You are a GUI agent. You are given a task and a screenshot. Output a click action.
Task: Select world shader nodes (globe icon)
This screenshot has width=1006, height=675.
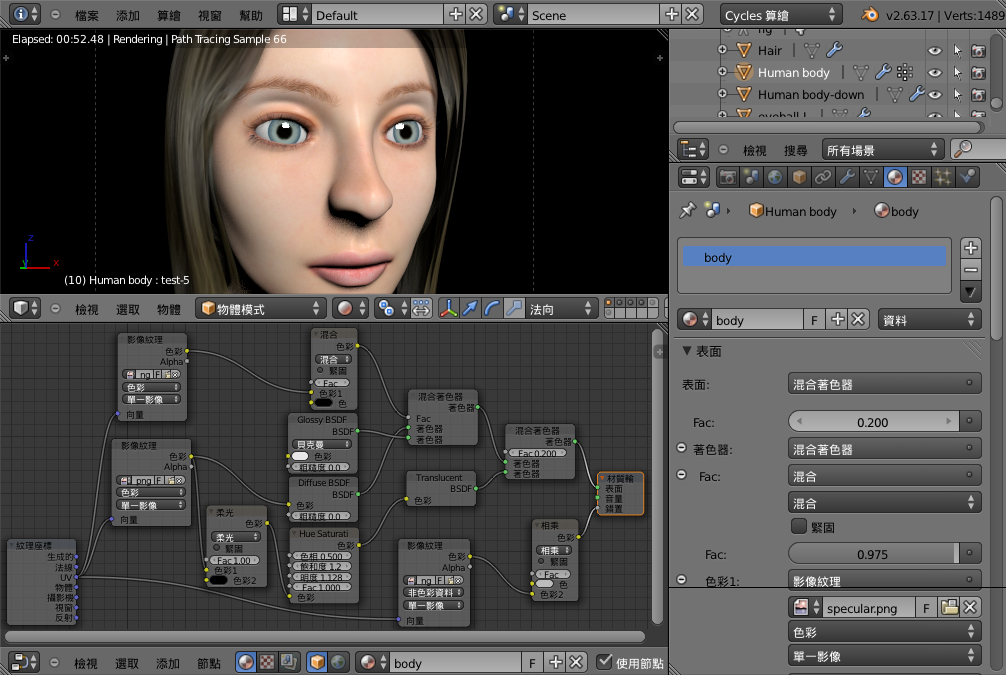click(x=337, y=662)
